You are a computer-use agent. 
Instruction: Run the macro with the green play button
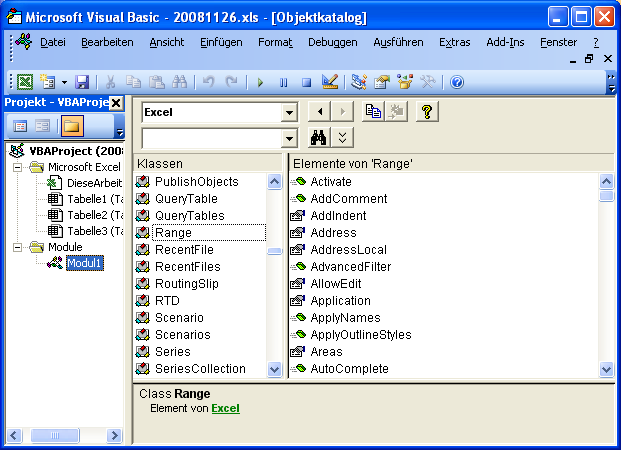pyautogui.click(x=260, y=82)
